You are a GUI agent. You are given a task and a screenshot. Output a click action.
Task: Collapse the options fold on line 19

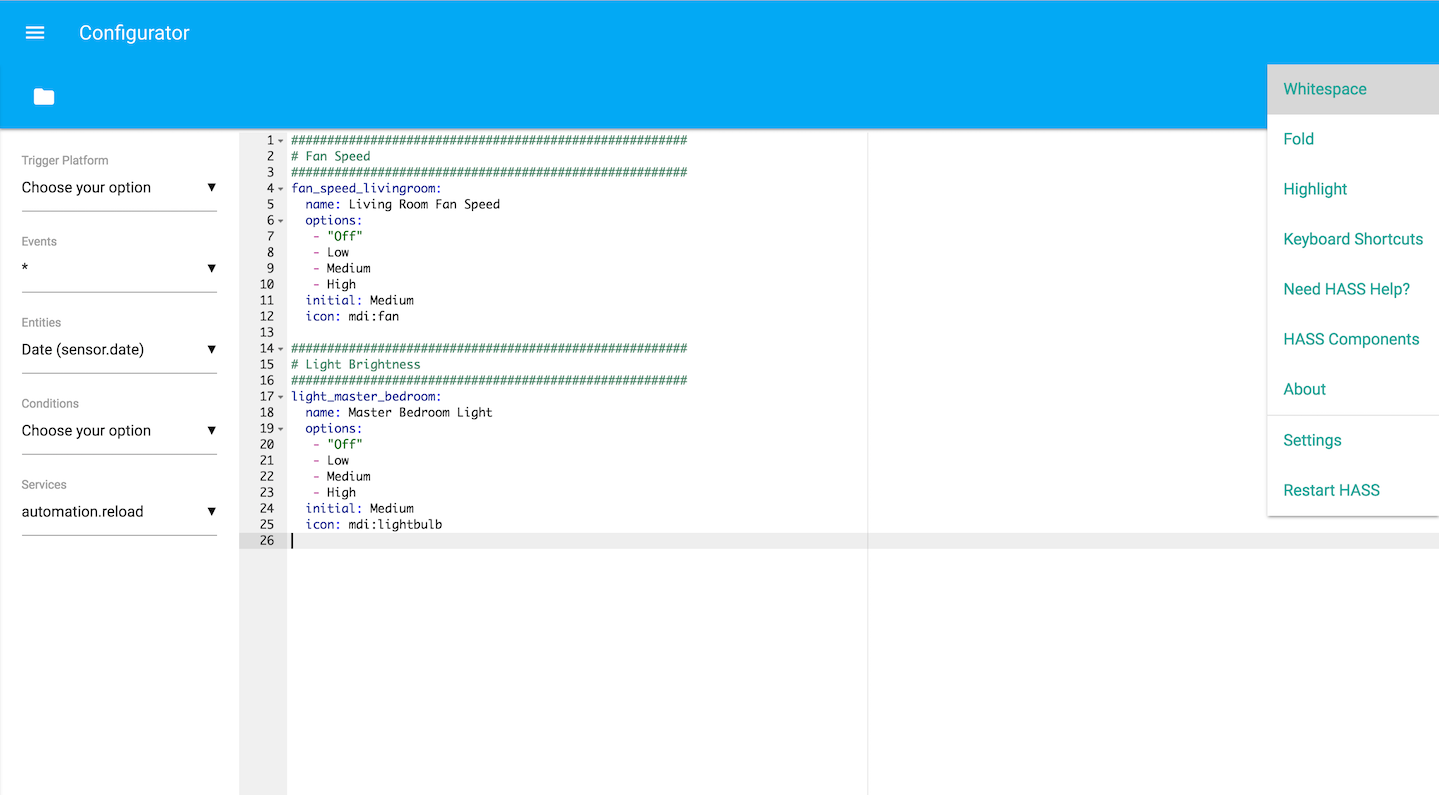pos(281,429)
